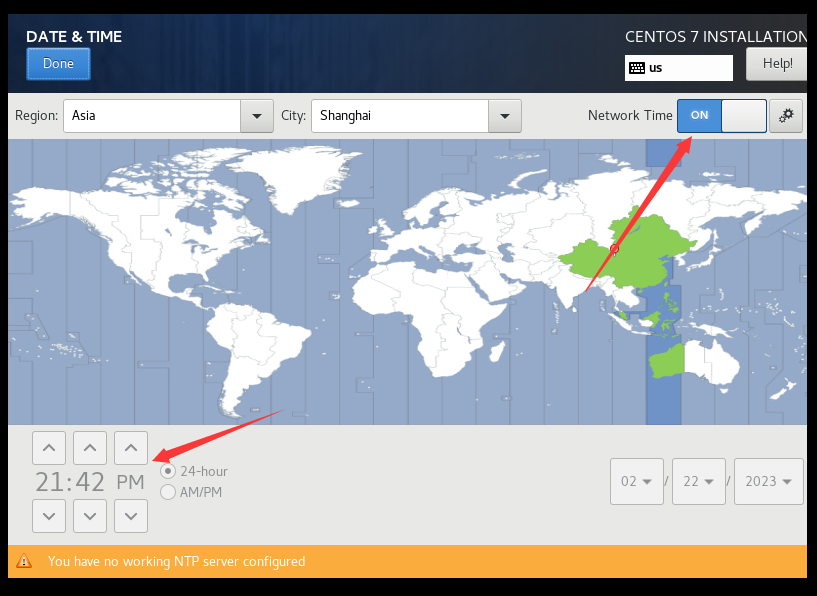
Task: Select the 24-hour radio button
Action: [168, 471]
